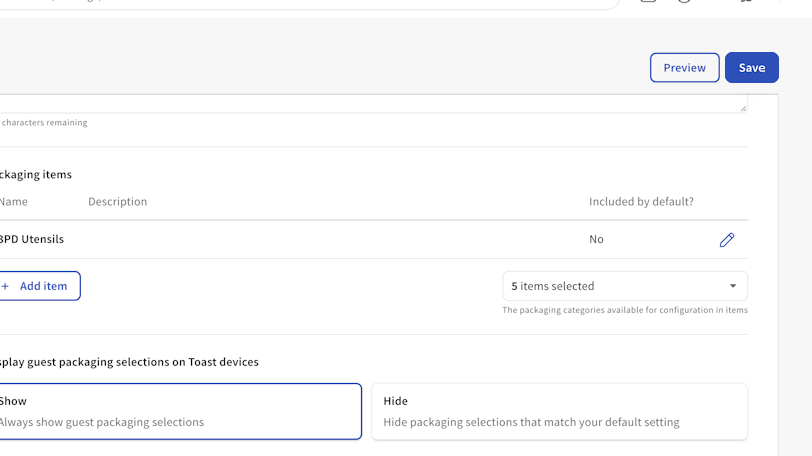Viewport: 812px width, 456px height.
Task: Select Show guest packaging selections option
Action: (x=178, y=411)
